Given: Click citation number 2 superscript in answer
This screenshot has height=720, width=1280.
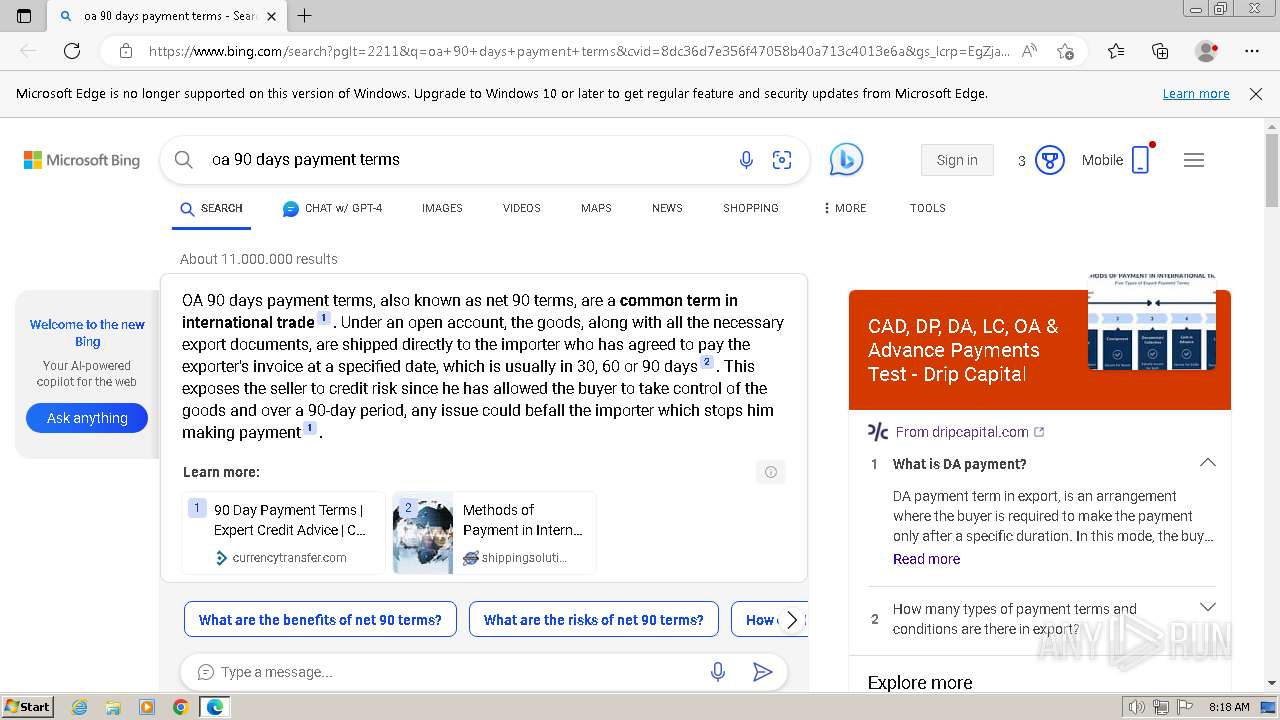Looking at the screenshot, I should [707, 362].
